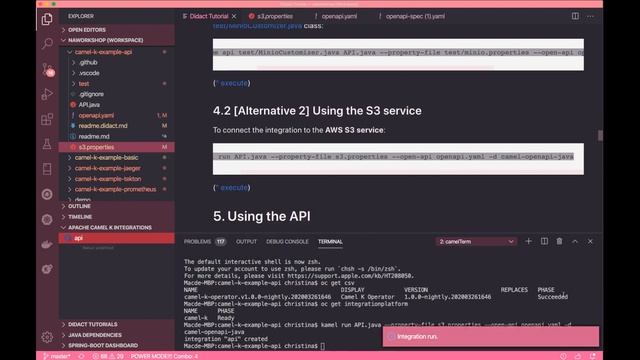
Task: Open errors and warnings status counter
Action: click(x=108, y=356)
